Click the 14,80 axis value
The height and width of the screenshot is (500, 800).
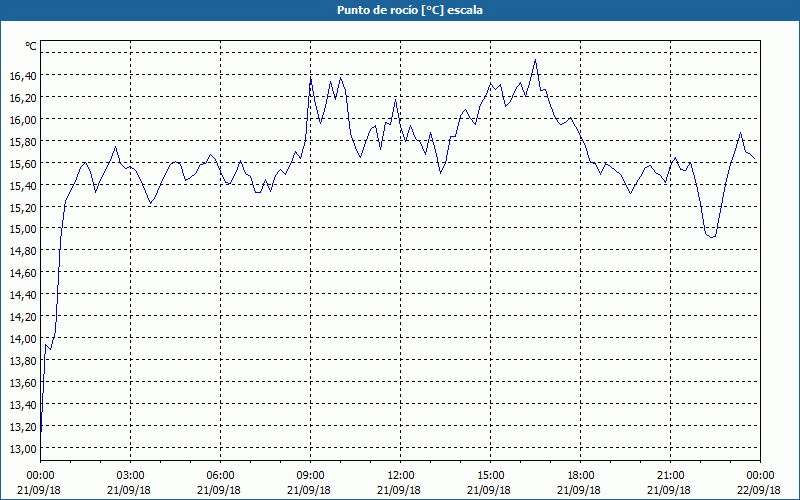point(23,251)
